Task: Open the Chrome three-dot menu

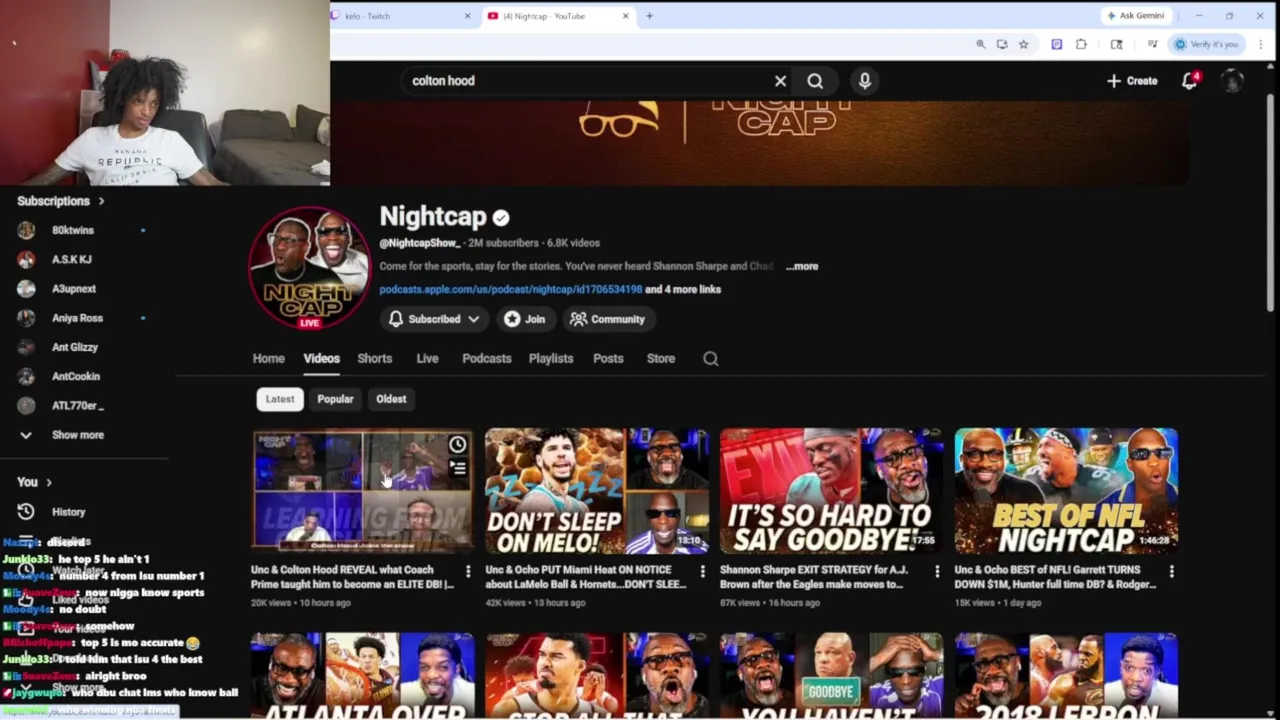Action: tap(1260, 44)
